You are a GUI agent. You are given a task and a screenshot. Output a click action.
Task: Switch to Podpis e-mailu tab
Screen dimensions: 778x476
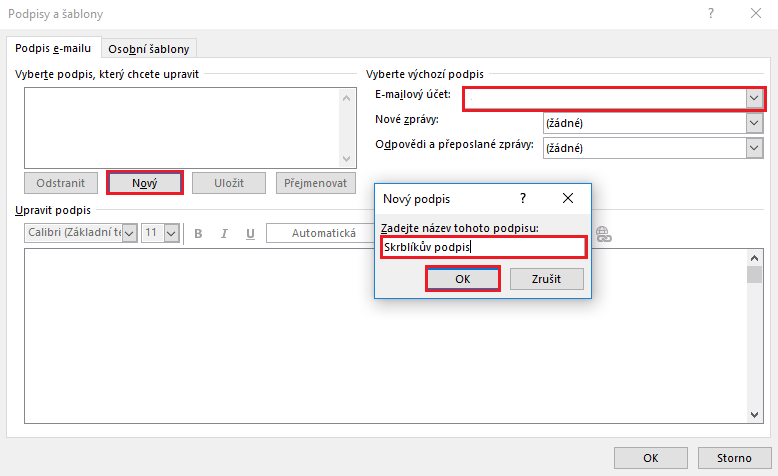(53, 48)
